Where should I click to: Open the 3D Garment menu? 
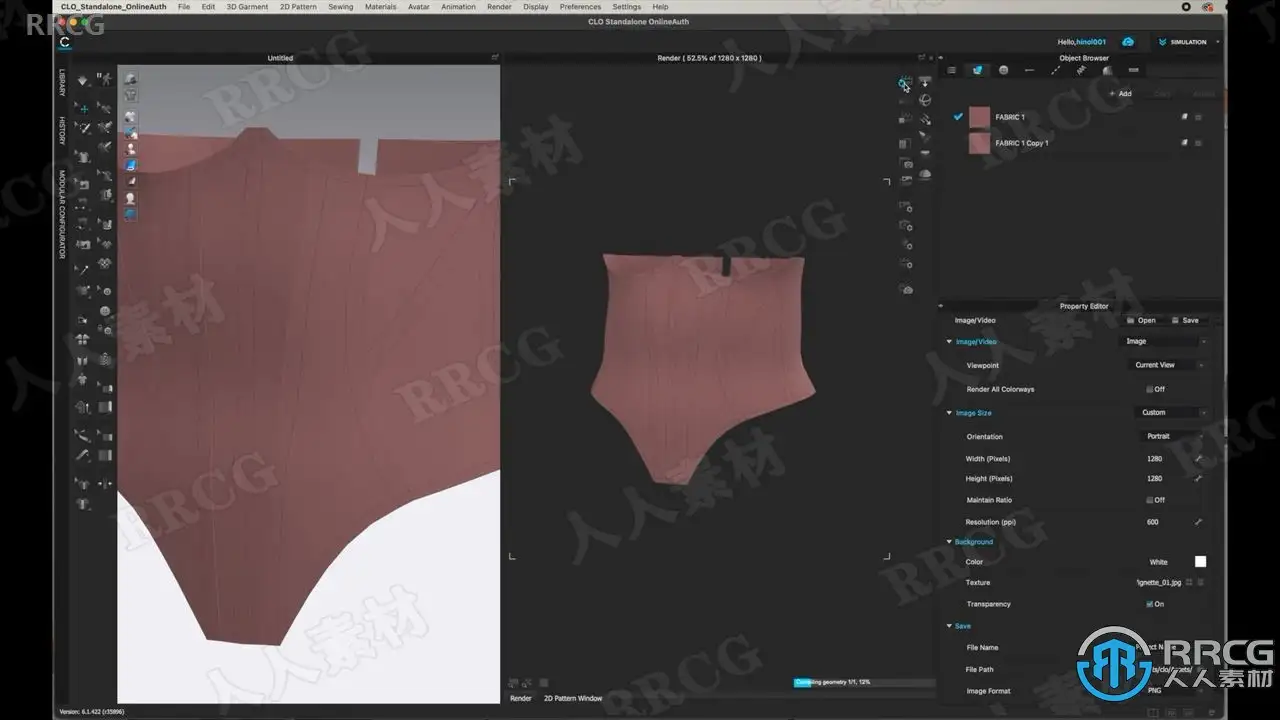pos(247,7)
